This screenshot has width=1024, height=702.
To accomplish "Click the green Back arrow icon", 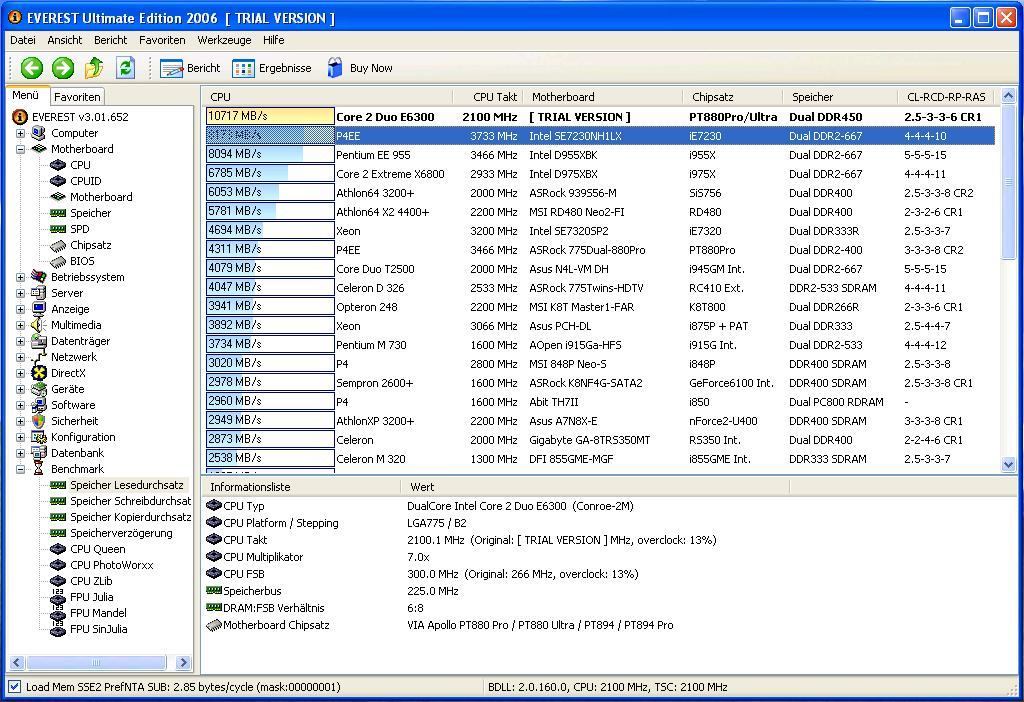I will coord(31,68).
